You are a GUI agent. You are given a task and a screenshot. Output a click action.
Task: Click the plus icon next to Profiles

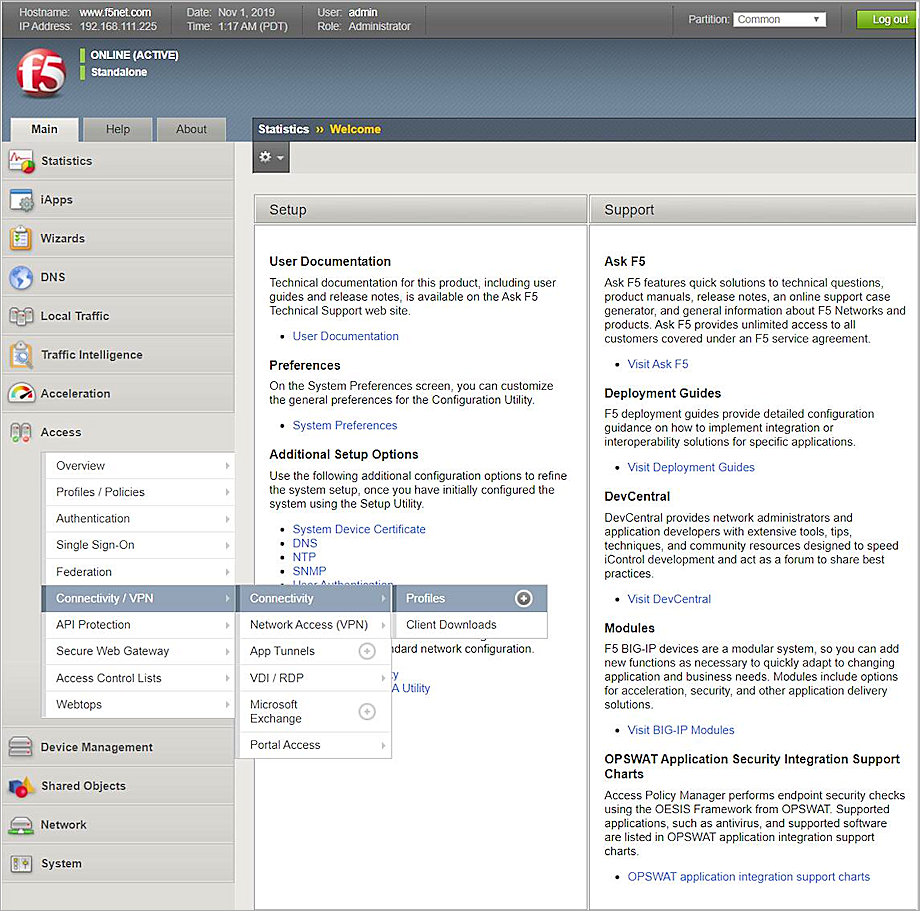click(x=524, y=598)
